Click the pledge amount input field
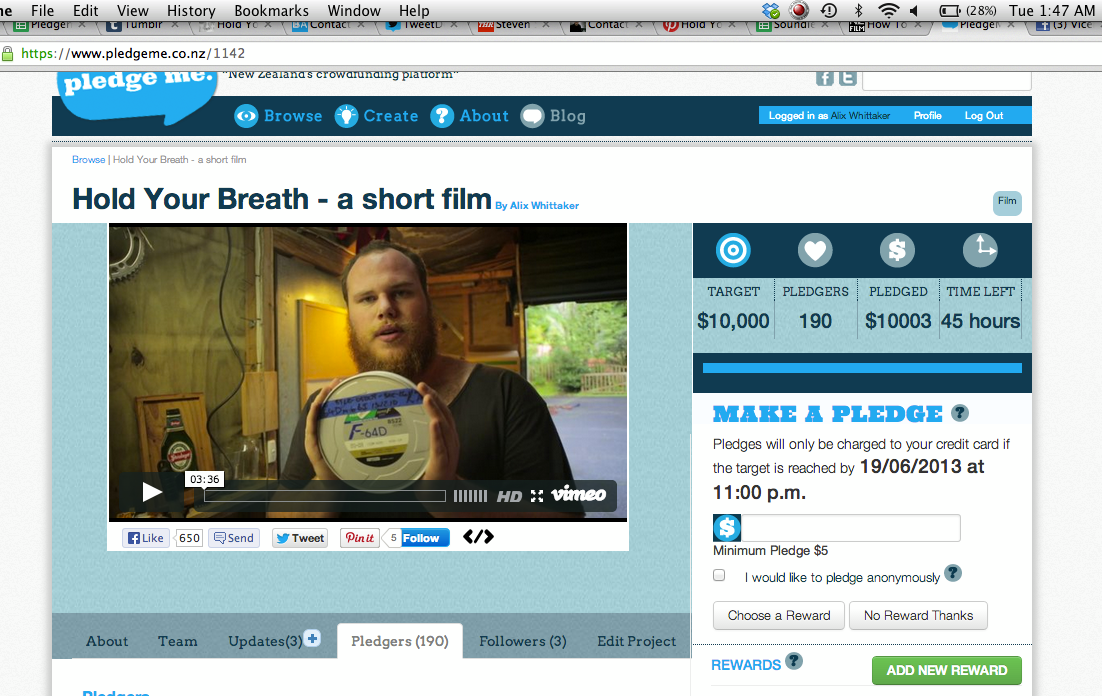The image size is (1102, 696). click(850, 528)
